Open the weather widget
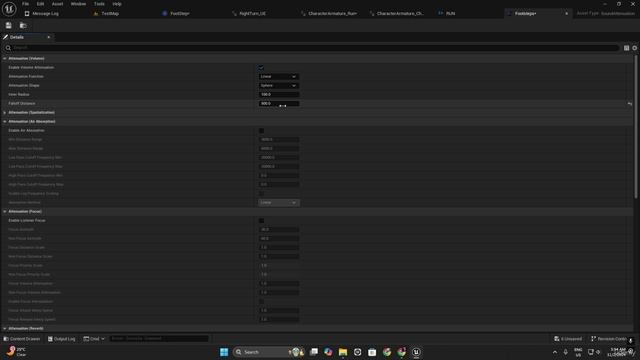The width and height of the screenshot is (640, 360). point(17,352)
